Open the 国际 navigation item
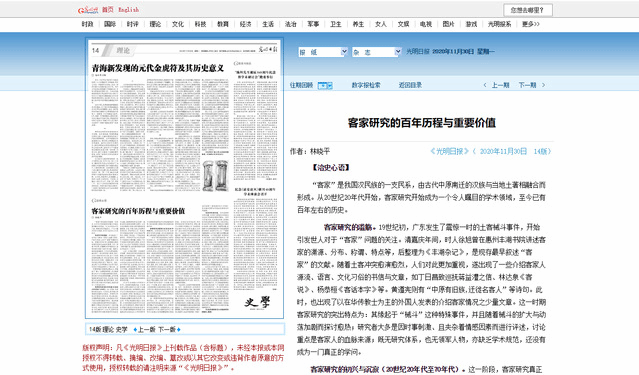This screenshot has width=639, height=375. coord(110,24)
